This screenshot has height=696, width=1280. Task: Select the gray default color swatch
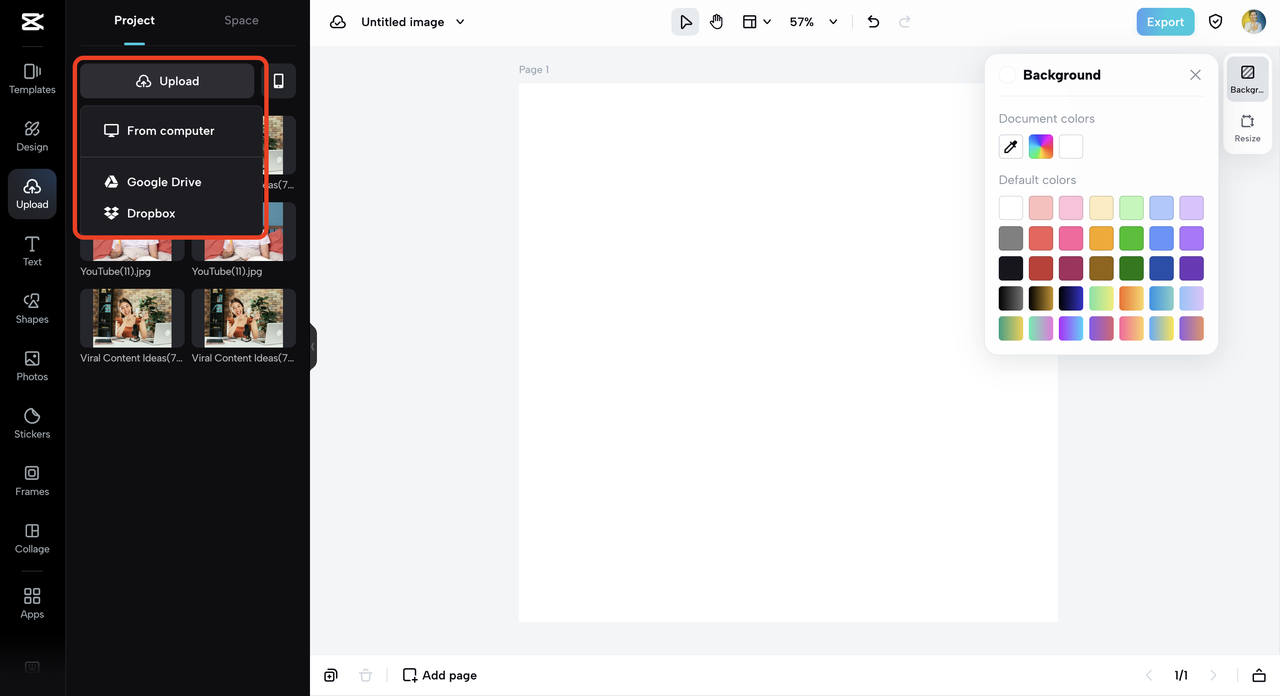point(1011,238)
